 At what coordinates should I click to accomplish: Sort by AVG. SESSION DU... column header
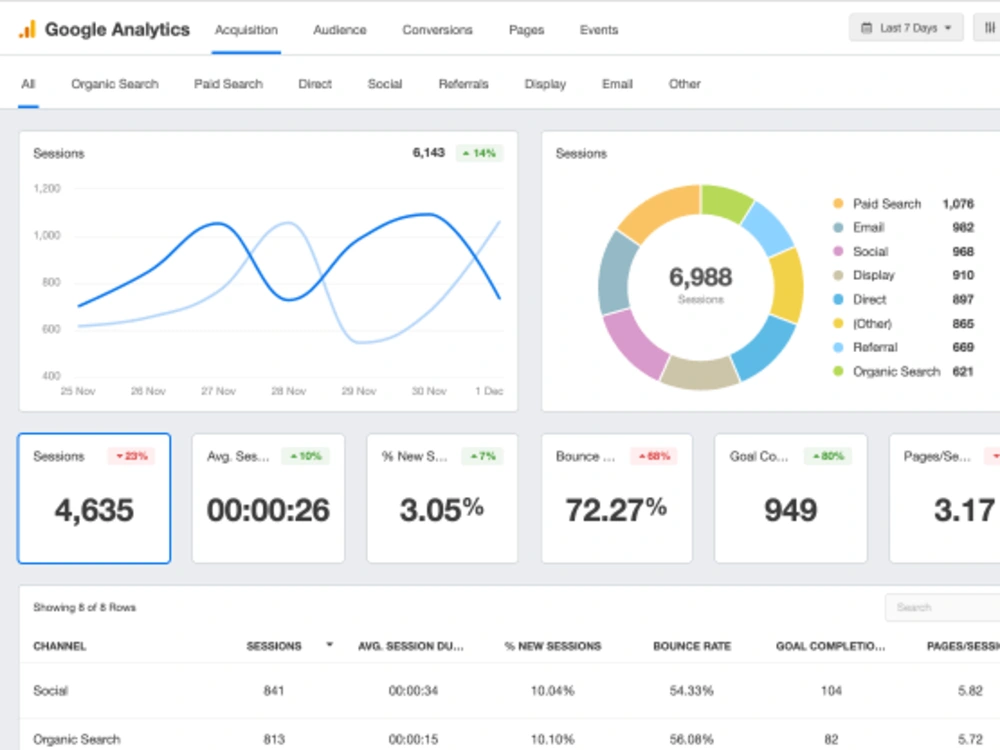411,646
